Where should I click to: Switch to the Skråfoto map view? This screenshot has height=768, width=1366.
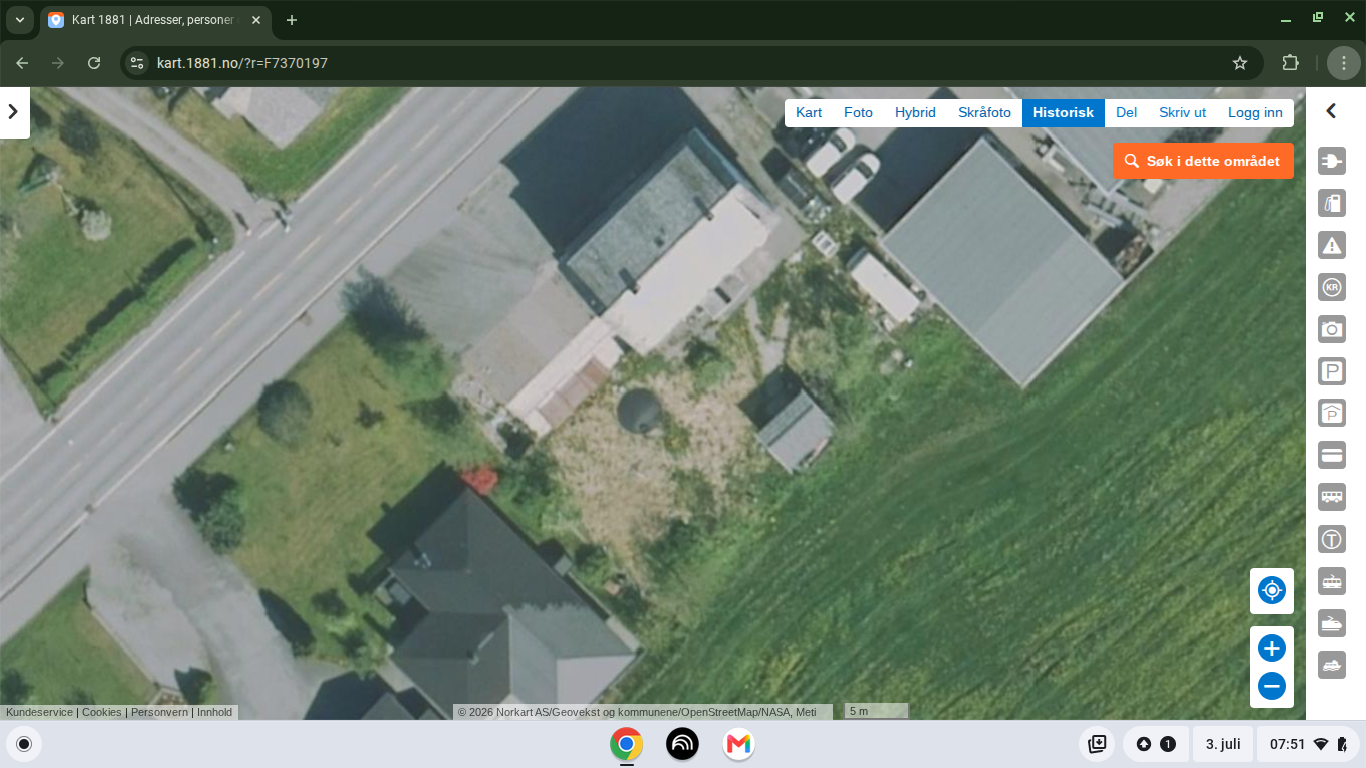coord(984,112)
